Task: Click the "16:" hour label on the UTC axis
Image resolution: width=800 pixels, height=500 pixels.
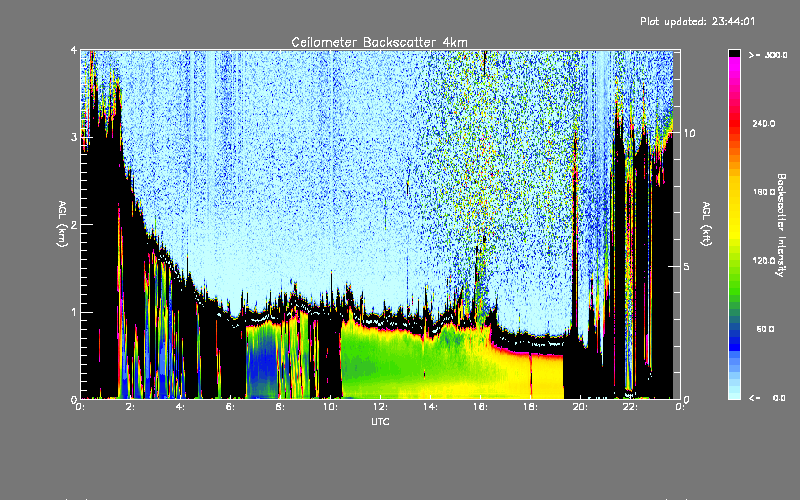Action: 480,407
